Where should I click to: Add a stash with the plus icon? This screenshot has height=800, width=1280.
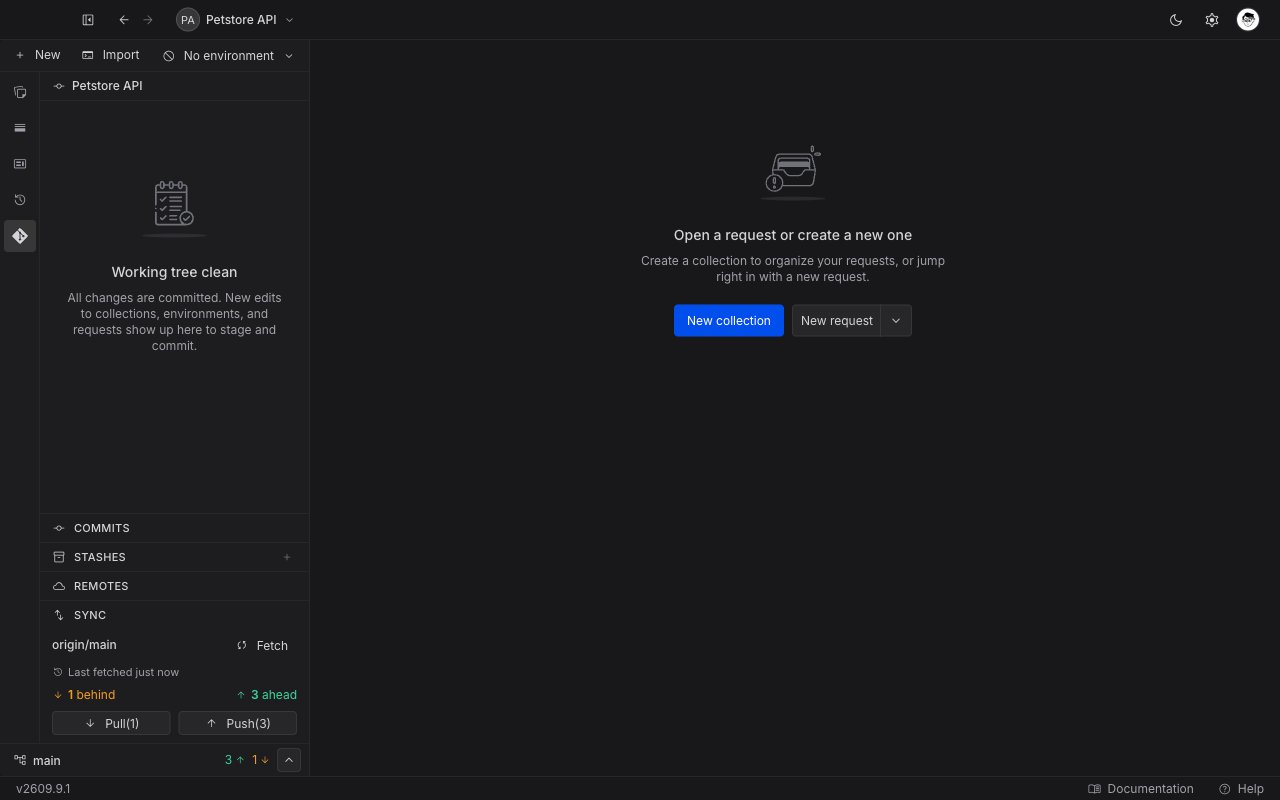[287, 557]
